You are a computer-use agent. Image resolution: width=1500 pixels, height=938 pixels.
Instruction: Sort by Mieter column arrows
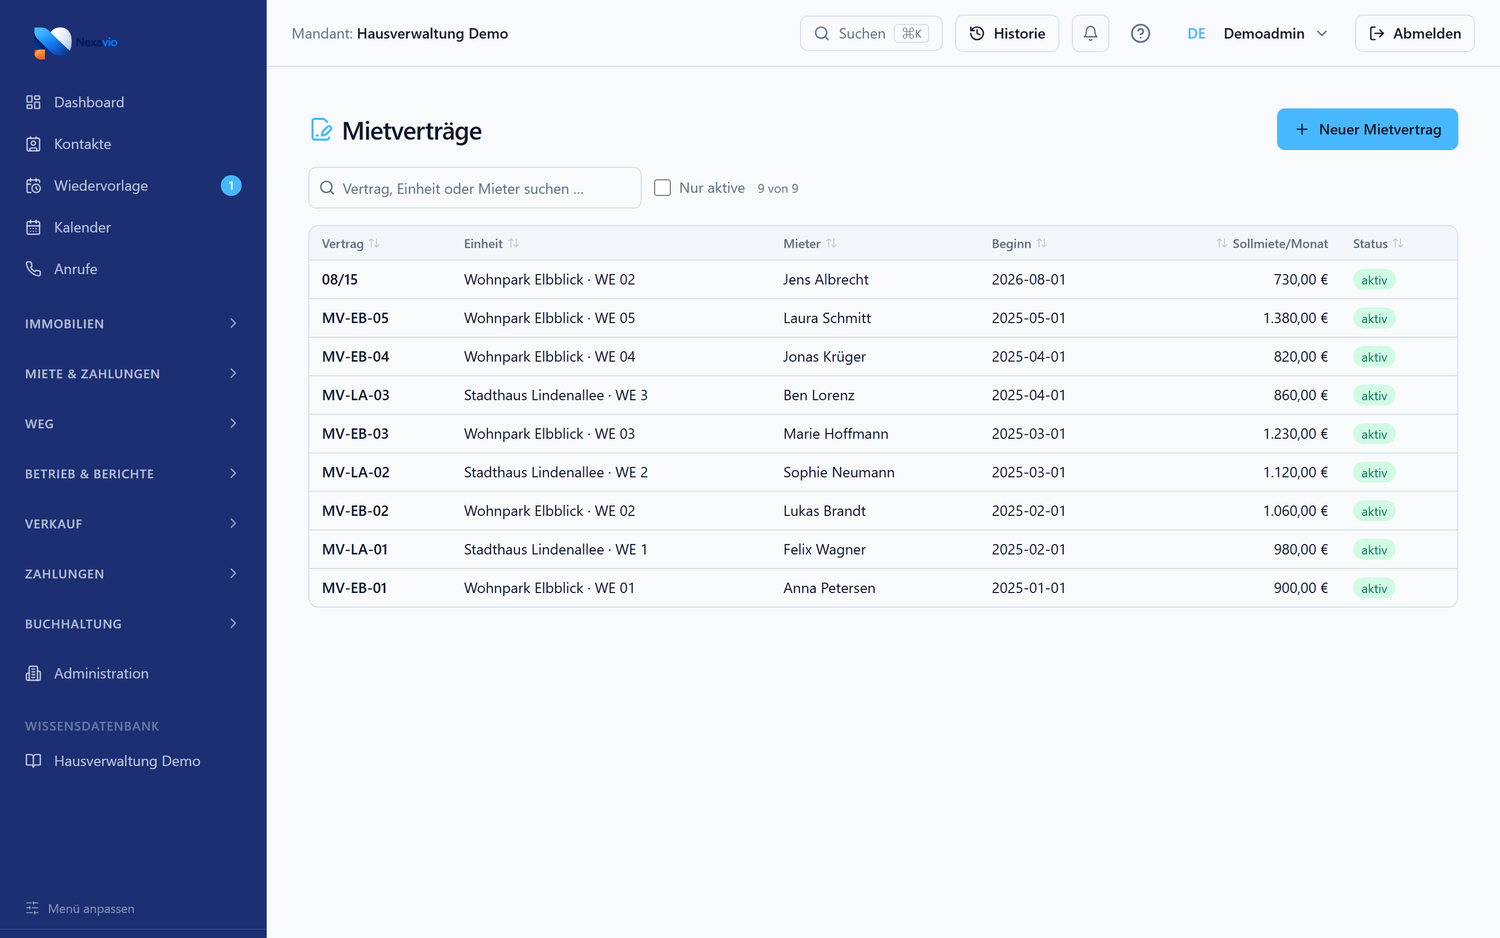pos(831,243)
